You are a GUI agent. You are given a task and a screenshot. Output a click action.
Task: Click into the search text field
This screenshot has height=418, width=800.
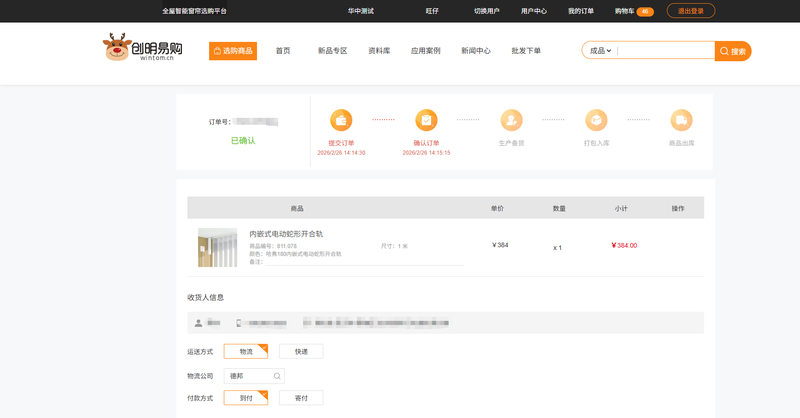665,51
